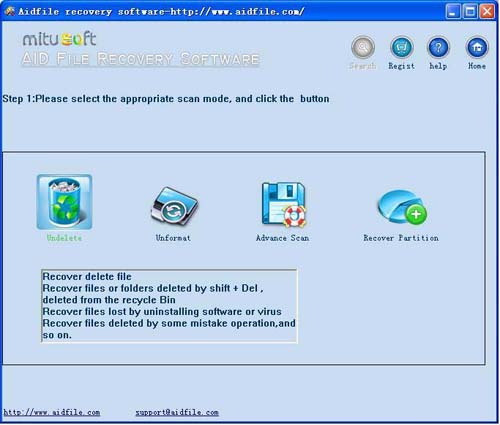This screenshot has width=500, height=425.
Task: Click the application icon in title bar
Action: tap(10, 11)
